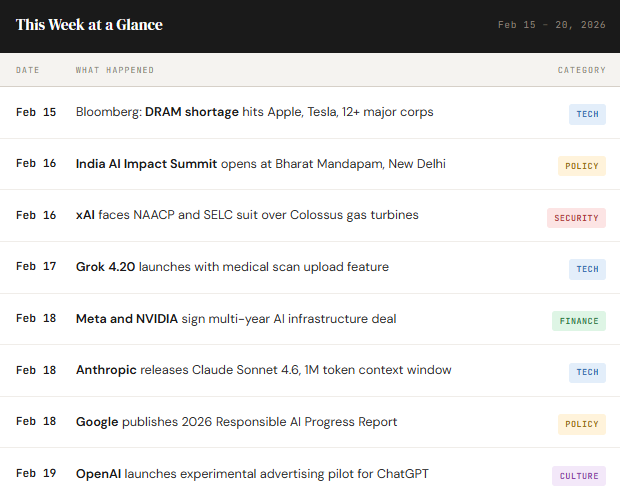Select the CULTURE tag on OpenAI row
The image size is (620, 495).
click(579, 476)
